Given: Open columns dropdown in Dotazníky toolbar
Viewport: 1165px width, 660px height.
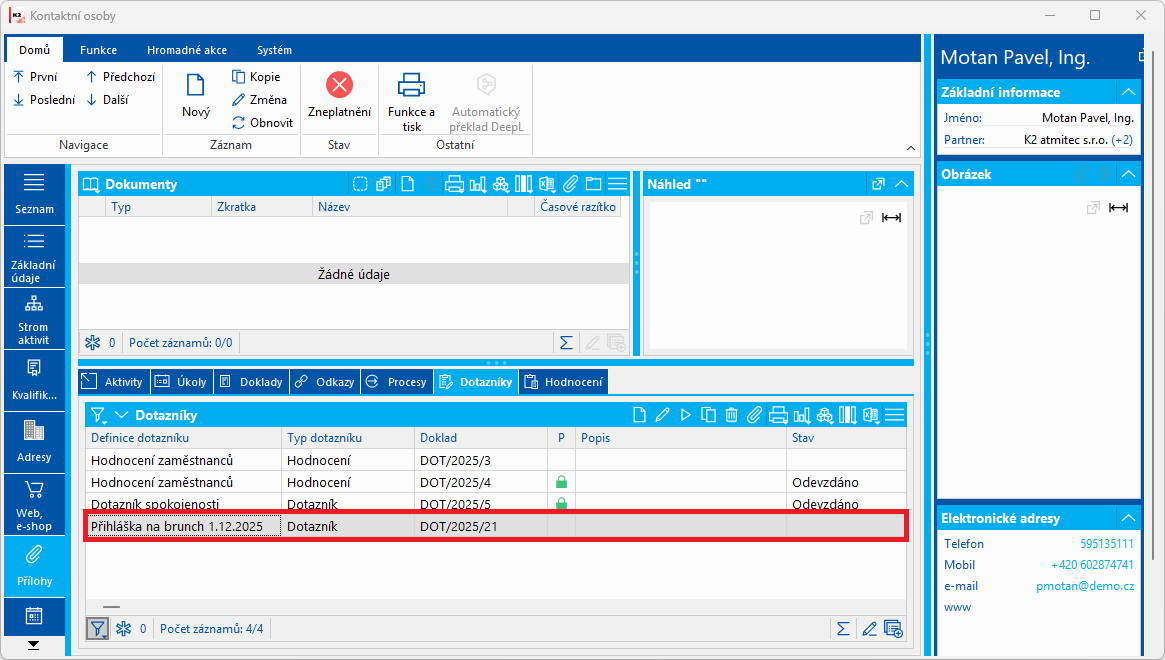Looking at the screenshot, I should tap(847, 415).
